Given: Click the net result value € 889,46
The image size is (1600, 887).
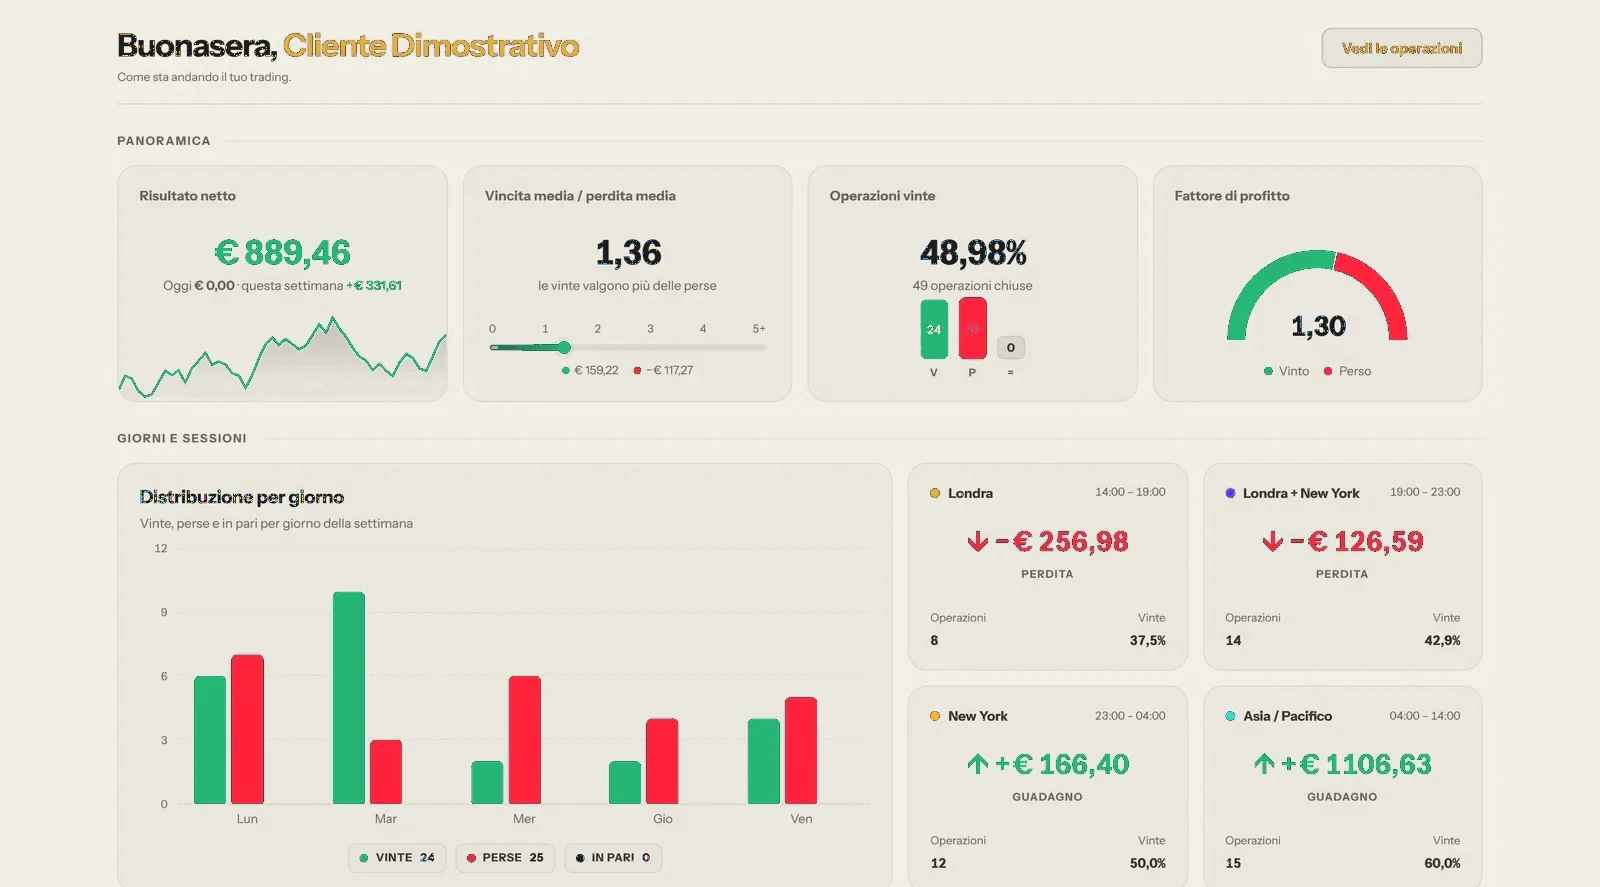Looking at the screenshot, I should pos(283,253).
